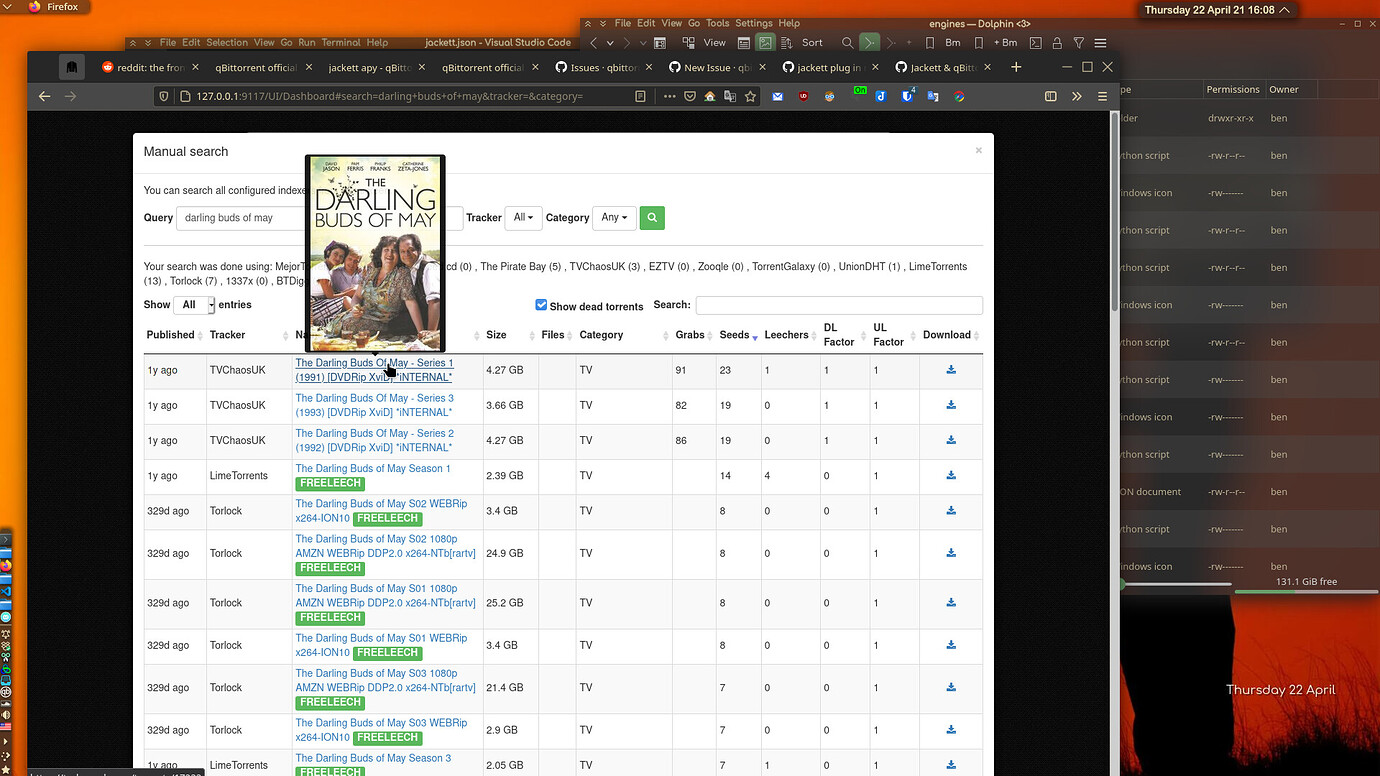The height and width of the screenshot is (776, 1380).
Task: Open a new Firefox tab with plus
Action: (1016, 67)
